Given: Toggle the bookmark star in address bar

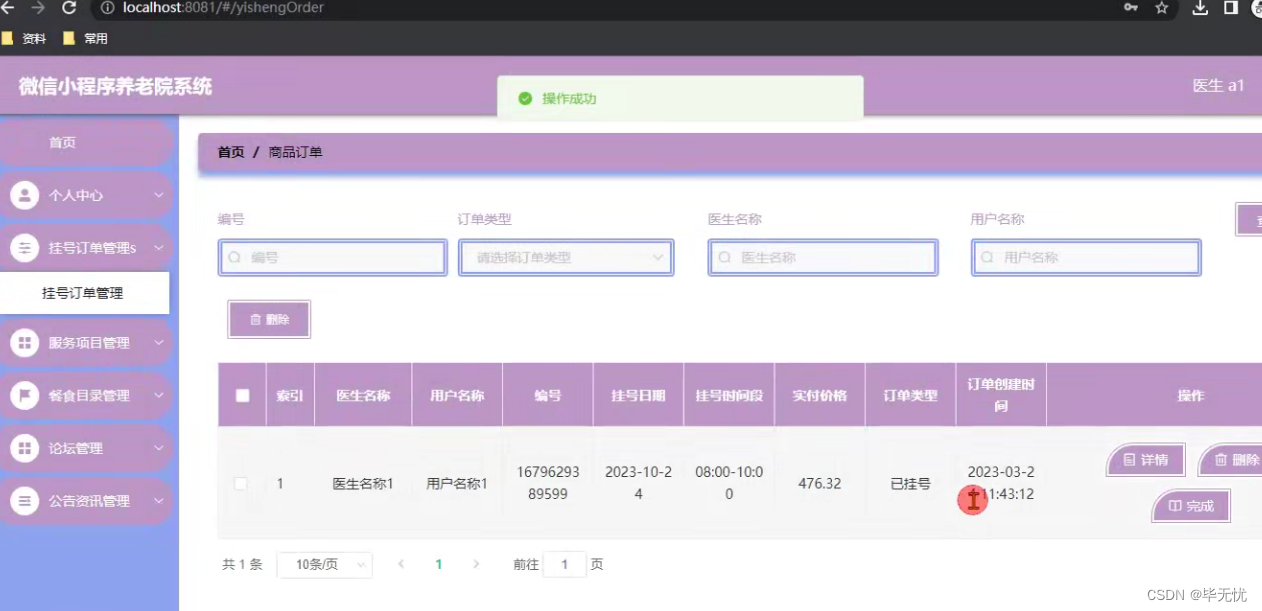Looking at the screenshot, I should (x=1161, y=8).
